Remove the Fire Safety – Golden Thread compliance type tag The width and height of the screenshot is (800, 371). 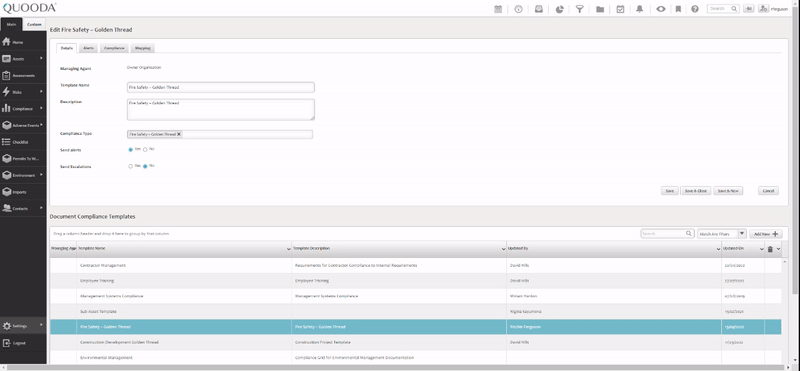point(179,134)
